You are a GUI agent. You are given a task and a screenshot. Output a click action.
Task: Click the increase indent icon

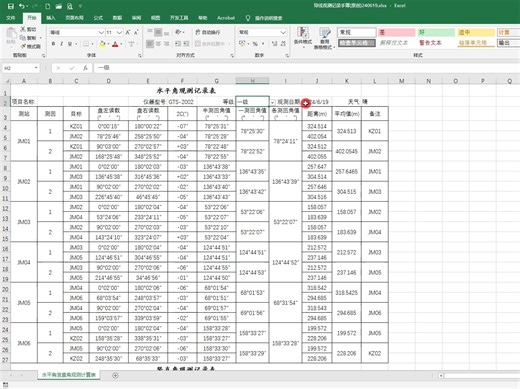coord(186,44)
